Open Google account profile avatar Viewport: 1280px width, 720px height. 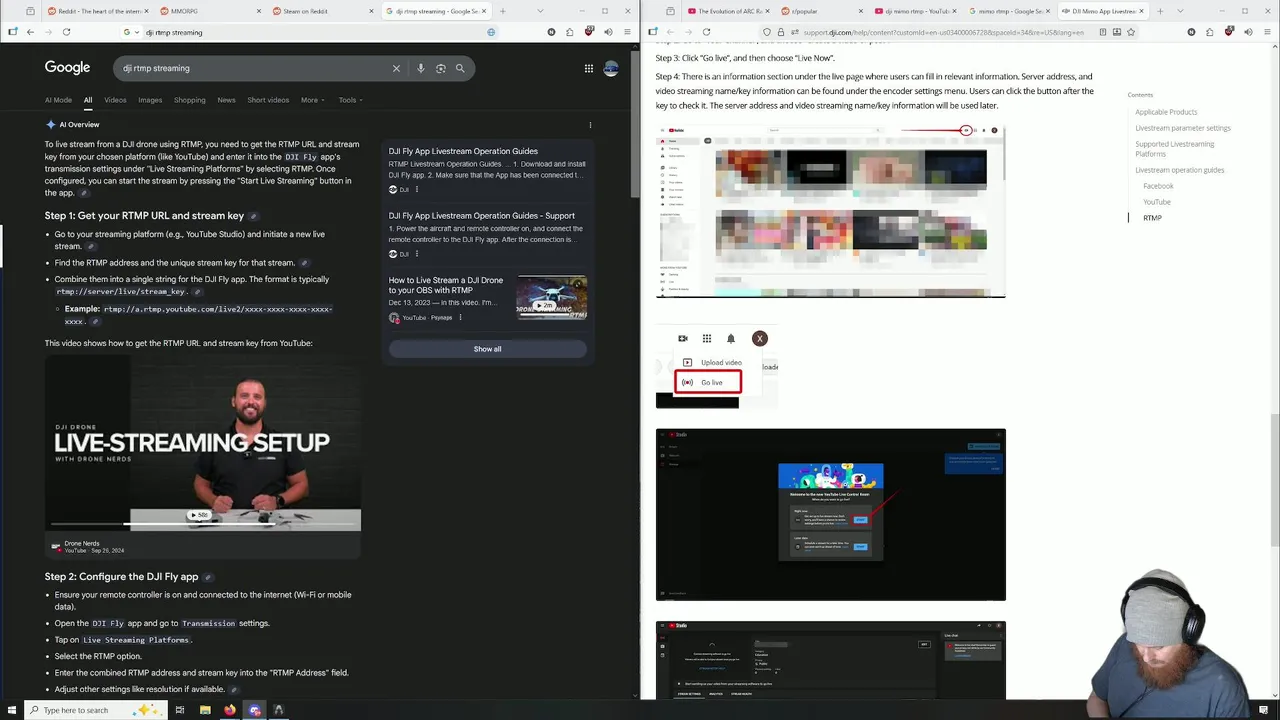[611, 68]
